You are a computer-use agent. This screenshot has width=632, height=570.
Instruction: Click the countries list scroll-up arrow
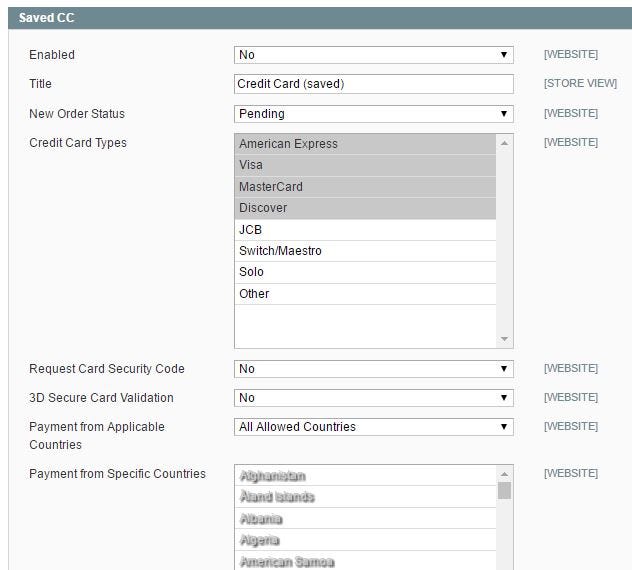point(504,474)
